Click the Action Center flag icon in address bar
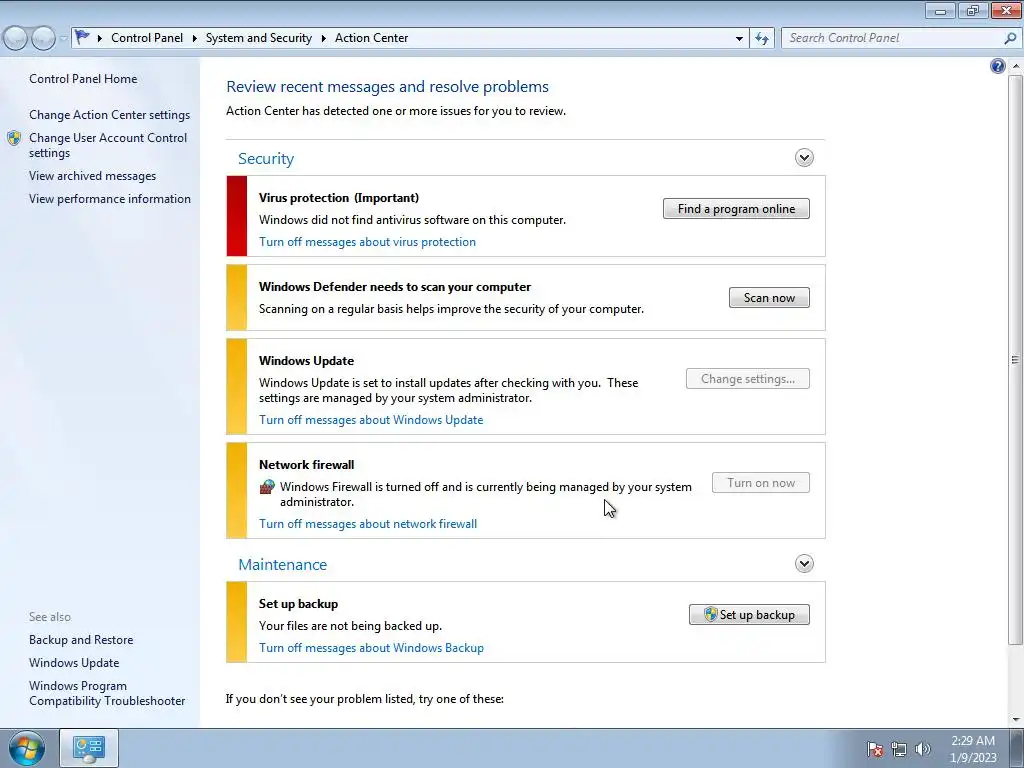This screenshot has width=1024, height=768. pyautogui.click(x=82, y=37)
